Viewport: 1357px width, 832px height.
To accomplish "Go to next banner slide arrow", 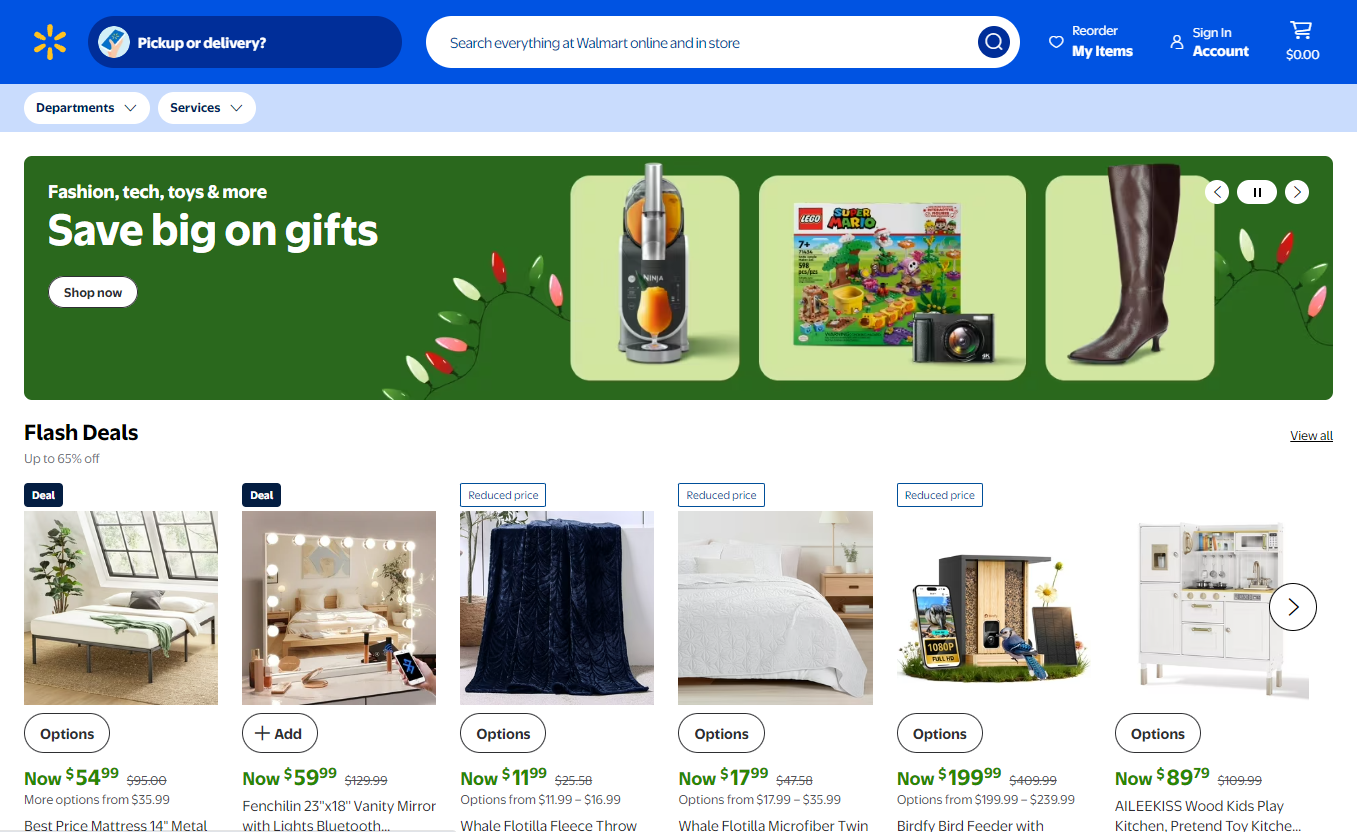I will click(x=1297, y=192).
